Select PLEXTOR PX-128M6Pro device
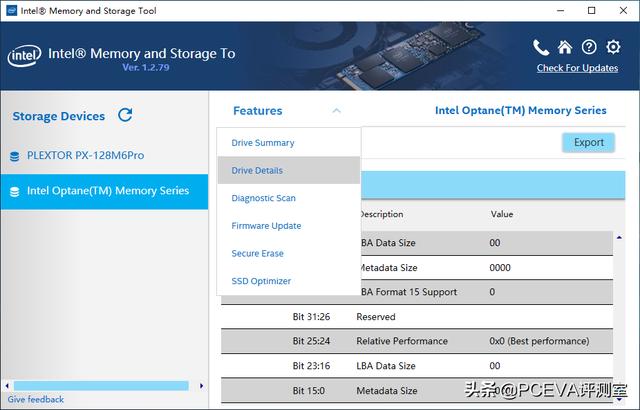Viewport: 640px width, 410px height. coord(104,155)
